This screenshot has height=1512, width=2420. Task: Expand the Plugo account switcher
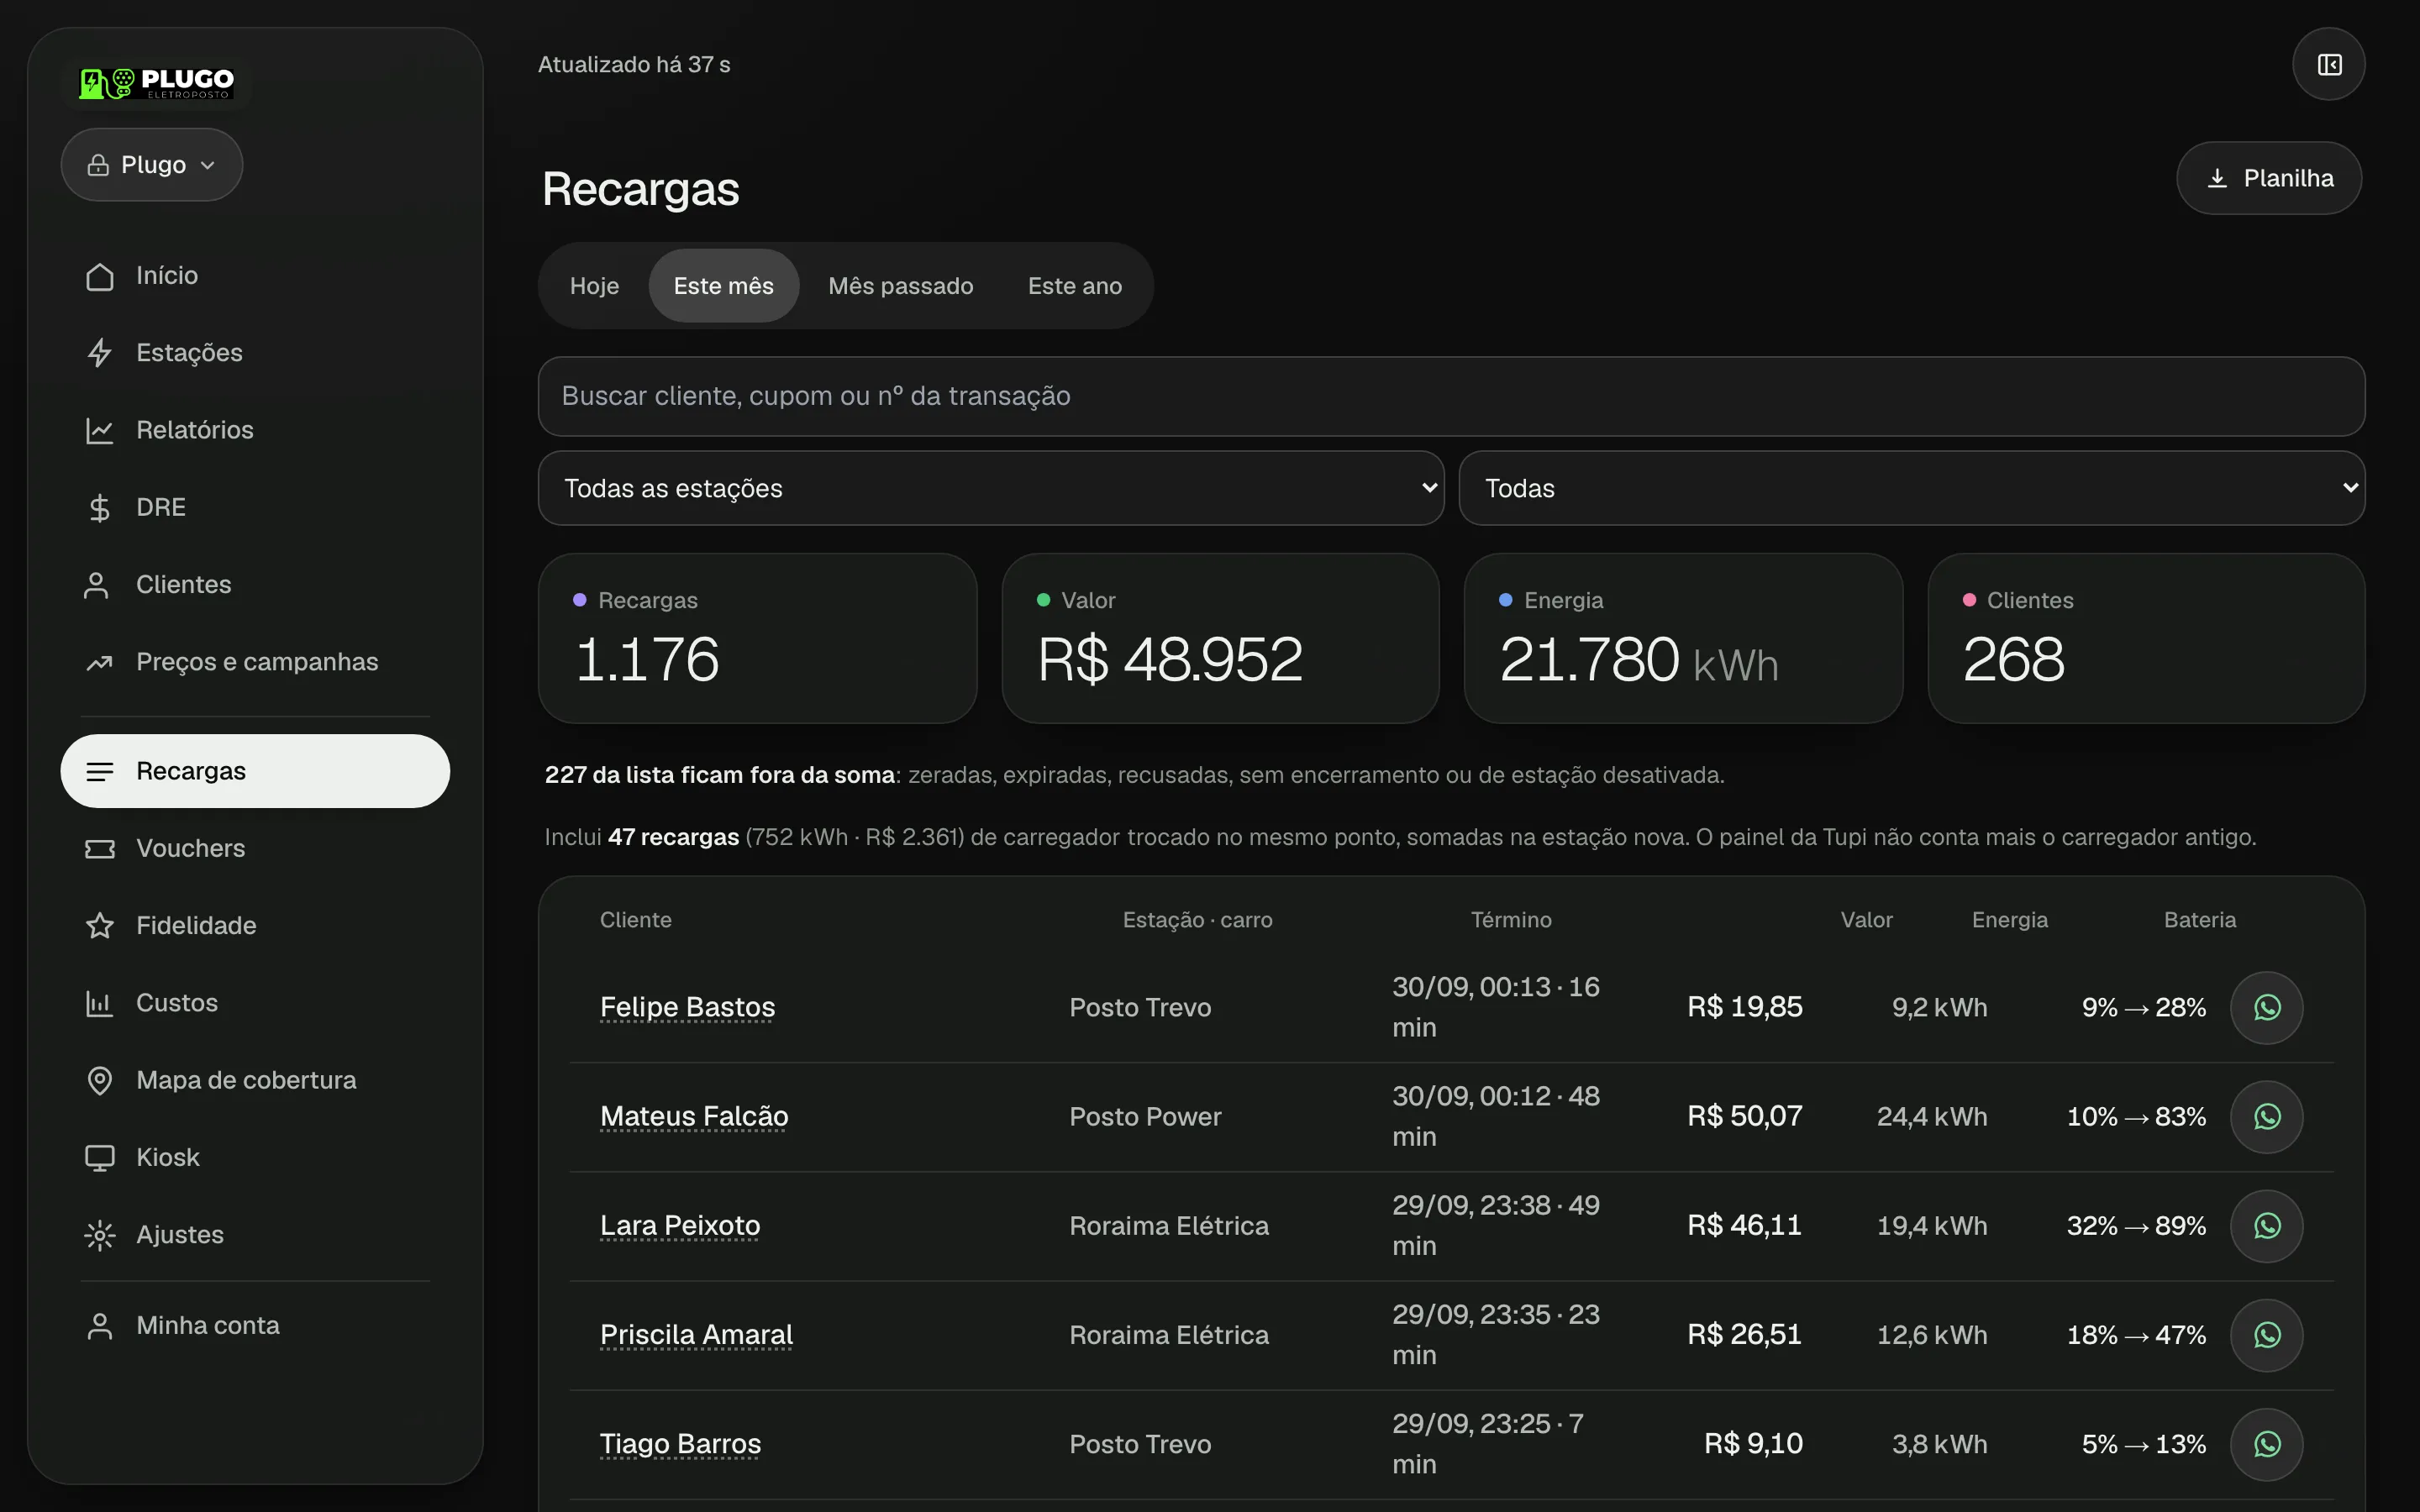point(152,165)
